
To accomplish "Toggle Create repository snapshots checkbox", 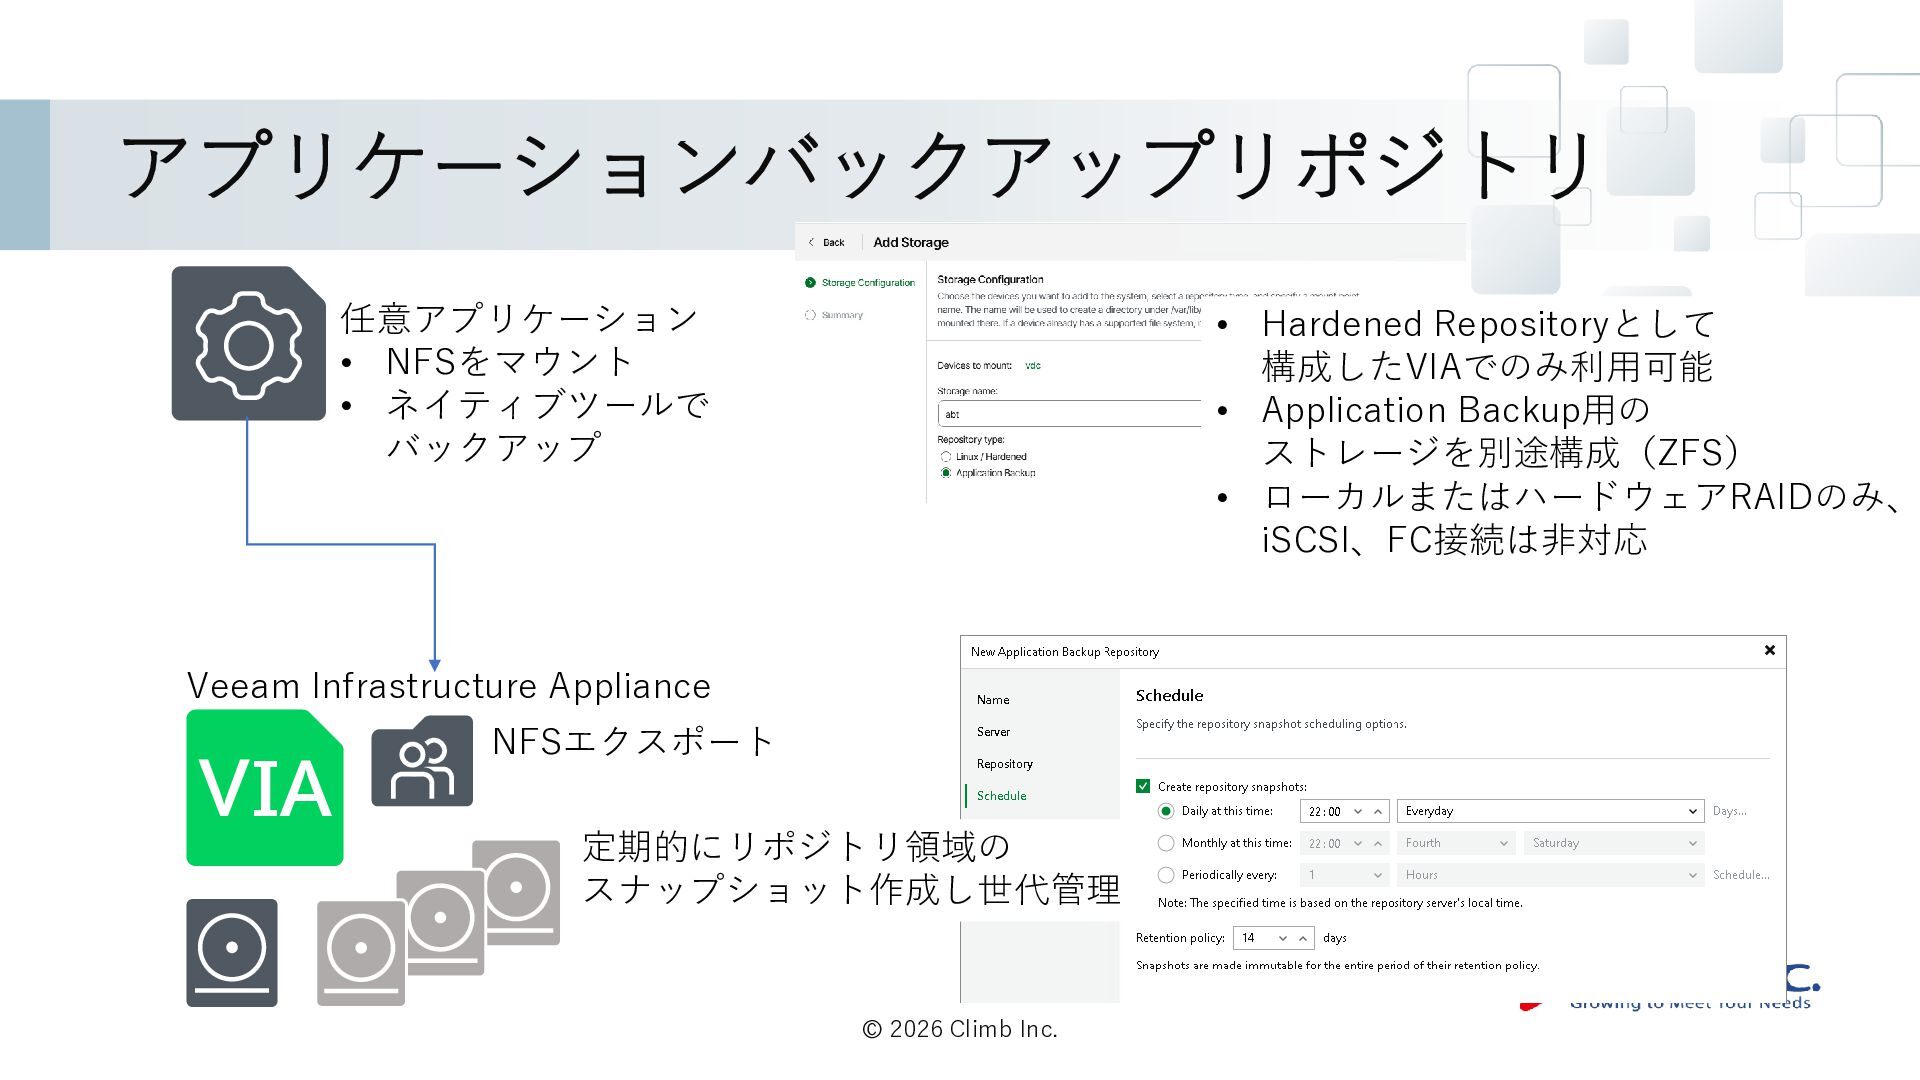I will pyautogui.click(x=1143, y=786).
